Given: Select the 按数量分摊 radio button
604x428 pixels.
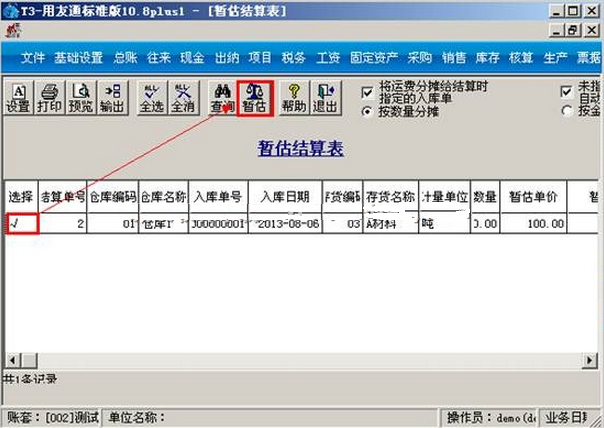Looking at the screenshot, I should tap(367, 111).
